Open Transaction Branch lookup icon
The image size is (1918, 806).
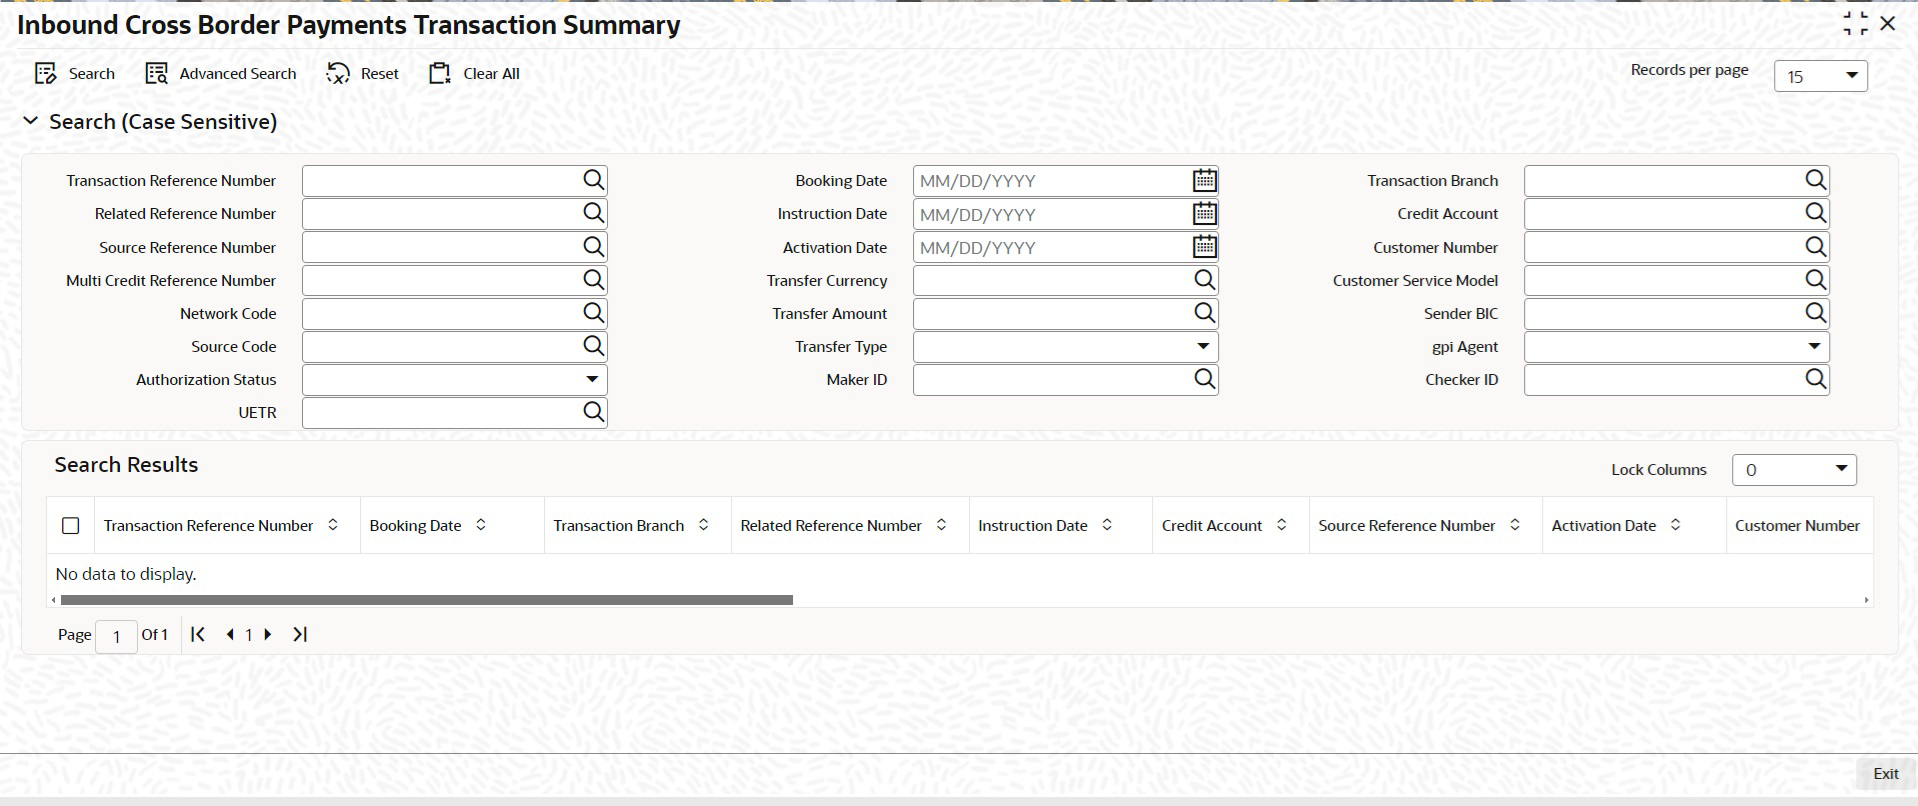tap(1815, 180)
